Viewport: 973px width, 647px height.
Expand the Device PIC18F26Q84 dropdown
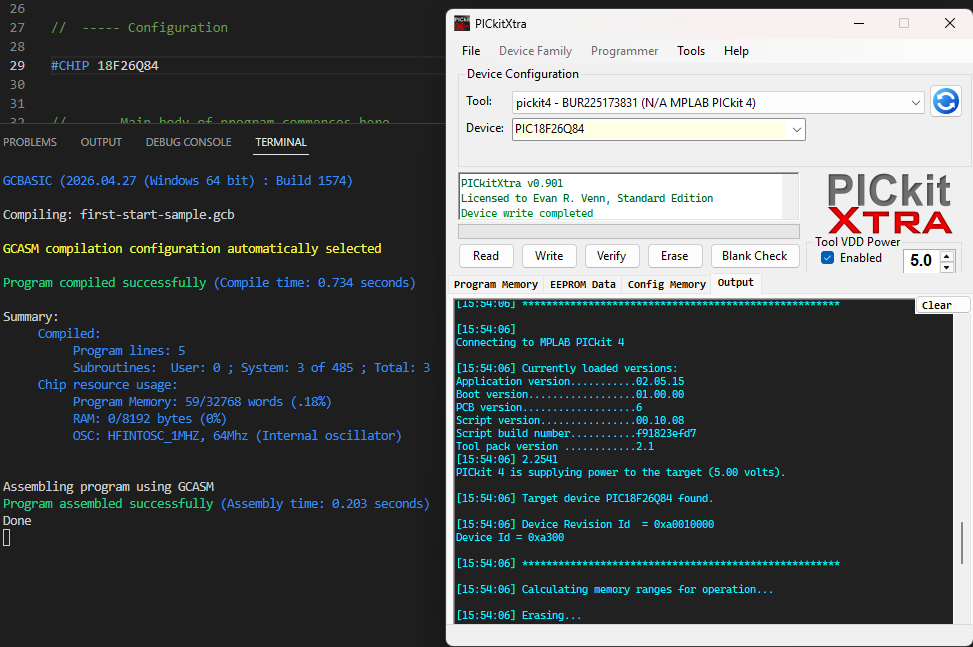pos(796,129)
